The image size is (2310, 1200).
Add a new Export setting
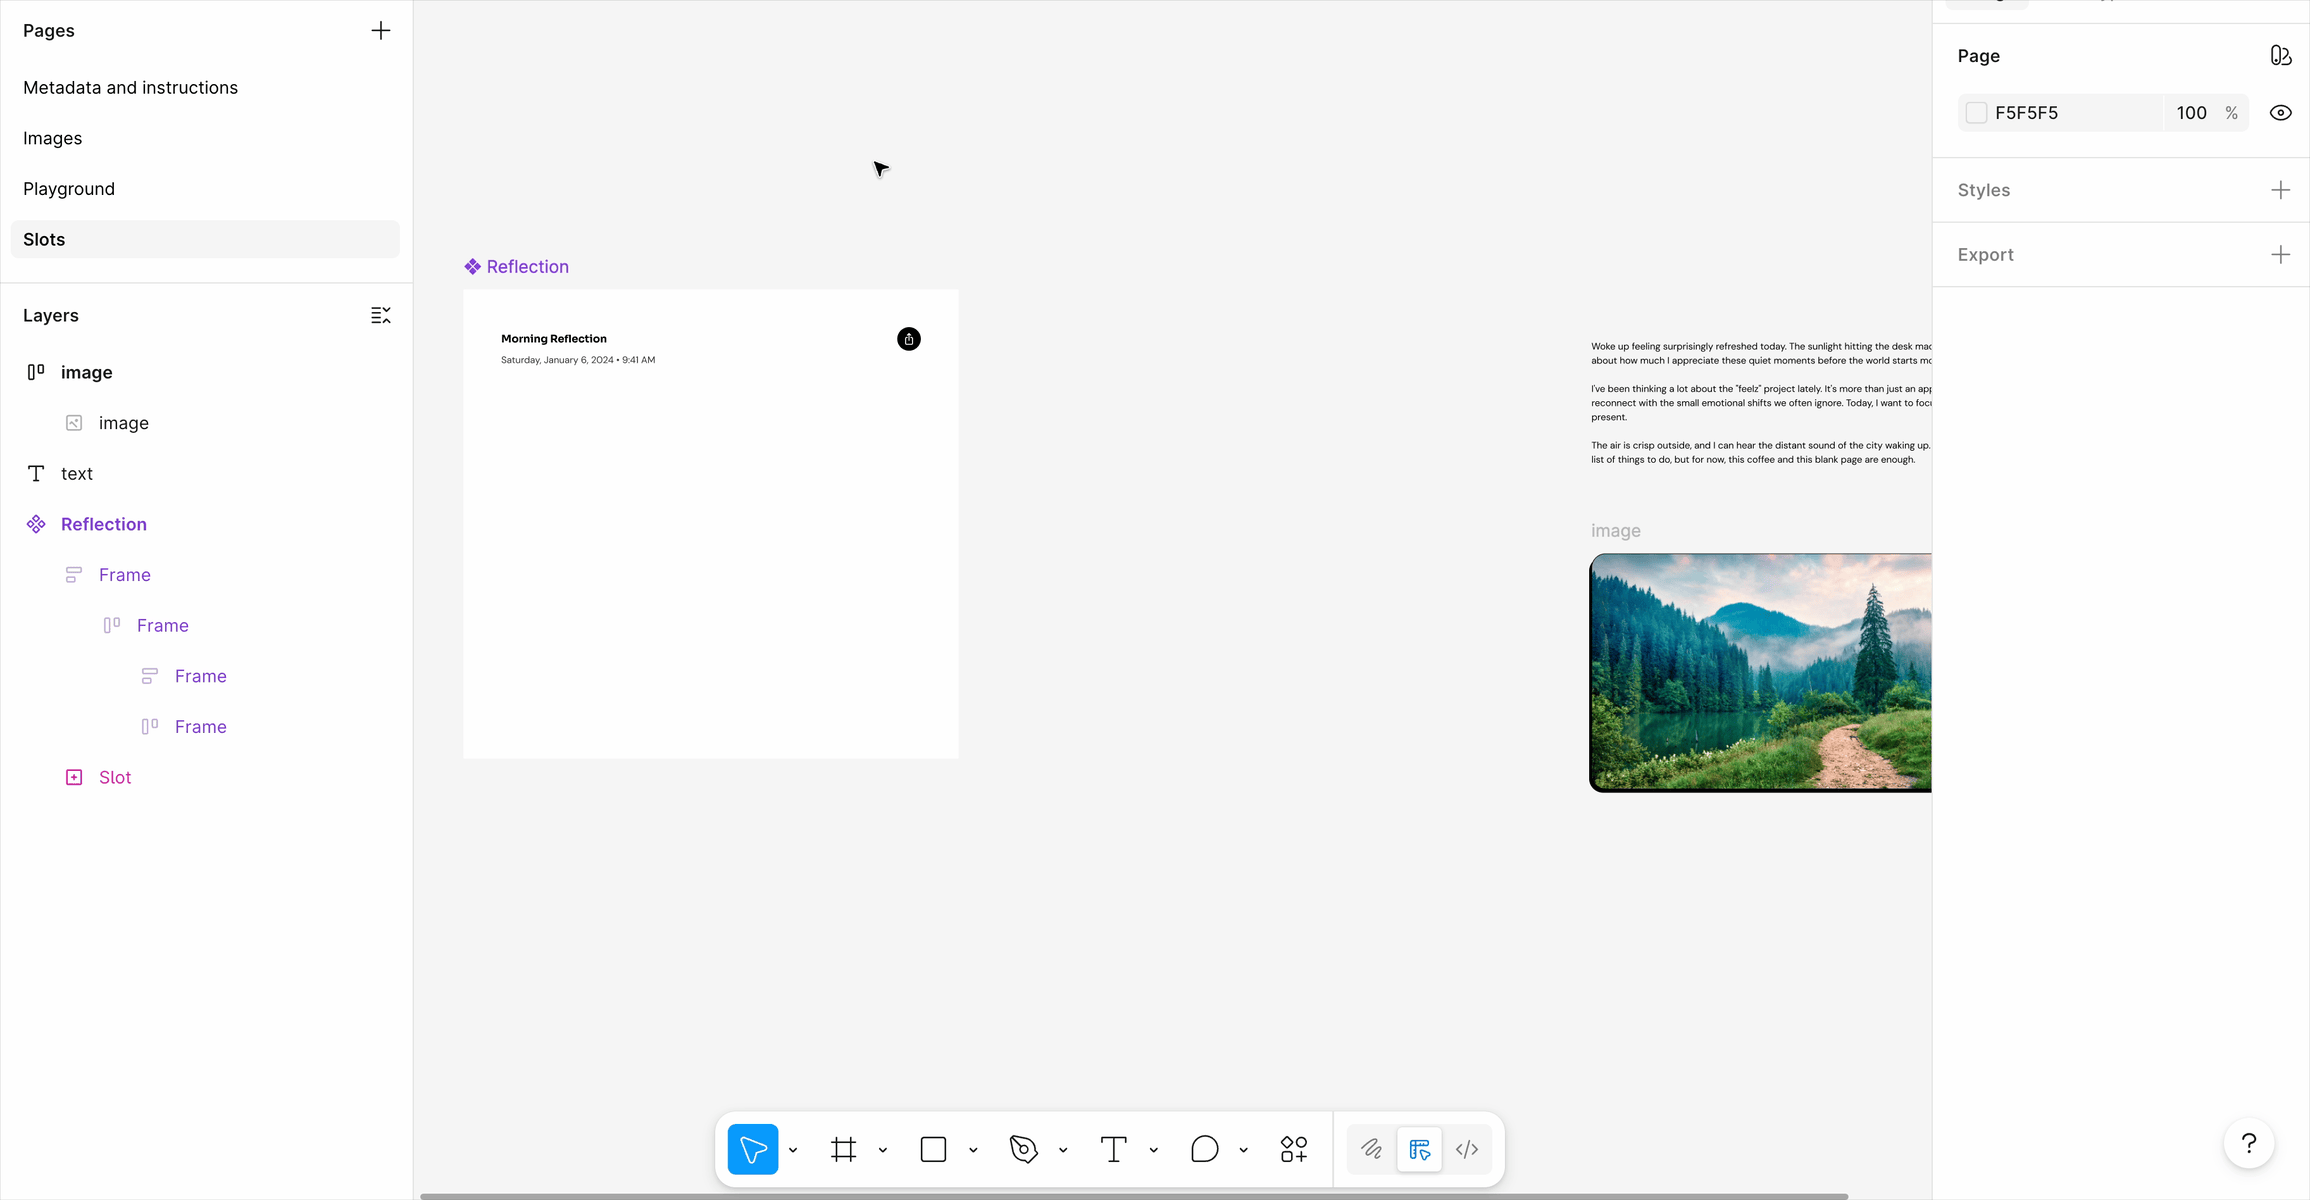click(2280, 255)
